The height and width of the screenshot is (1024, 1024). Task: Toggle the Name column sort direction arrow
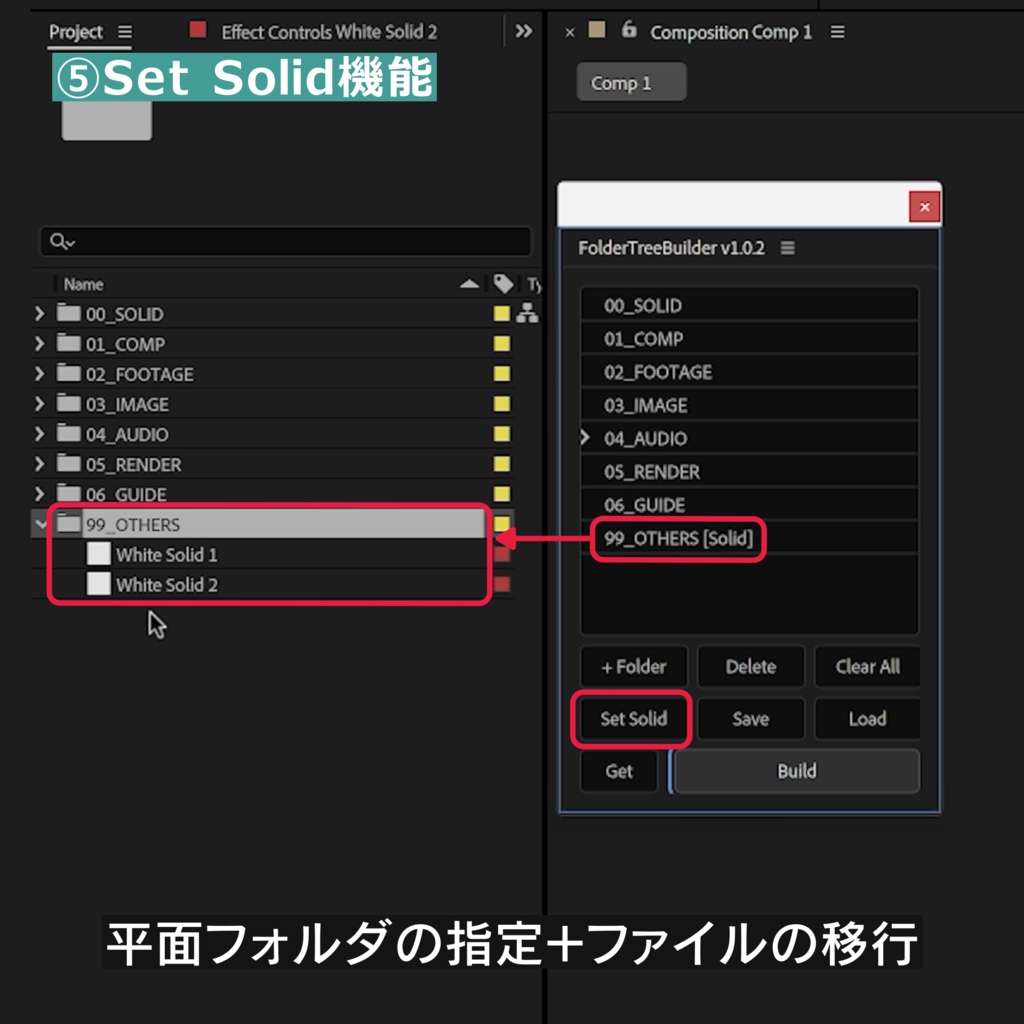click(x=470, y=284)
